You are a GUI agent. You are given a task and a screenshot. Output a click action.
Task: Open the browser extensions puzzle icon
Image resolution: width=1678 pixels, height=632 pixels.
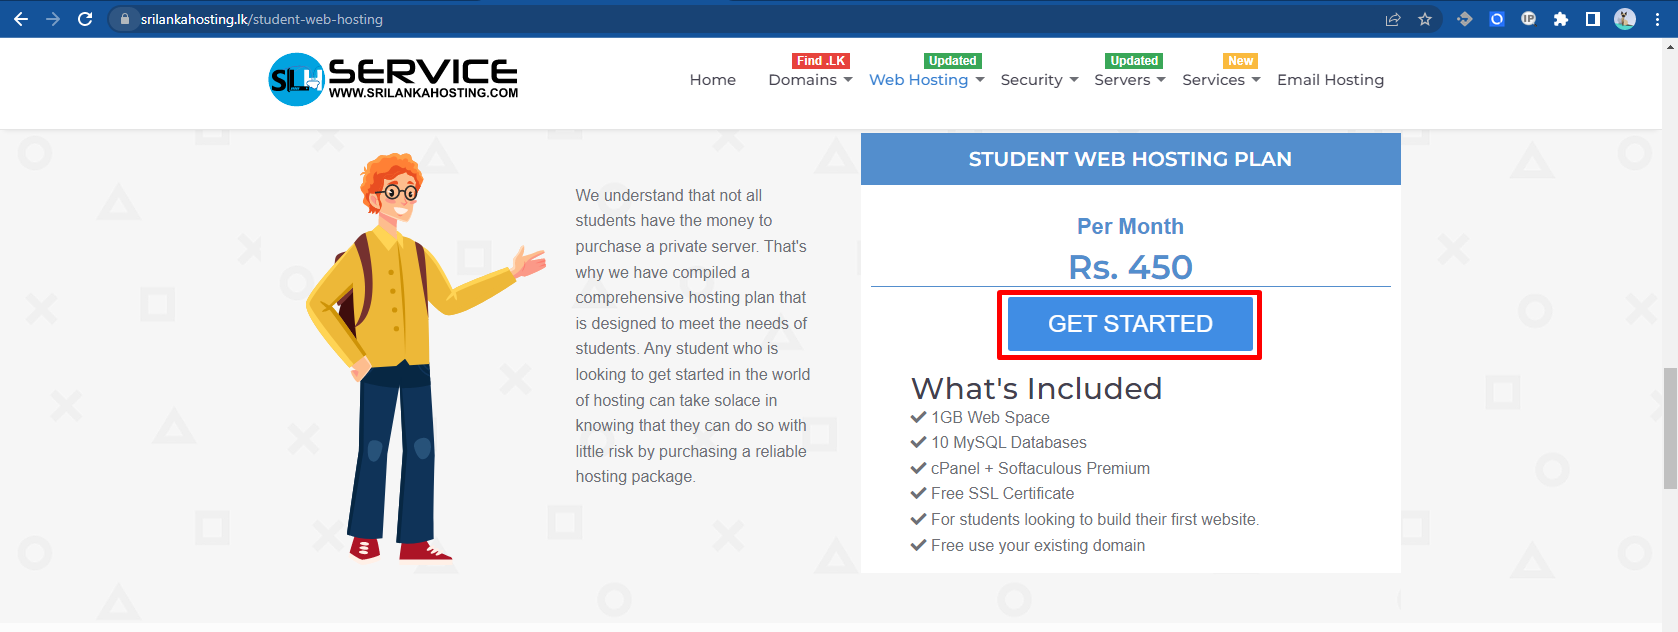[x=1561, y=18]
